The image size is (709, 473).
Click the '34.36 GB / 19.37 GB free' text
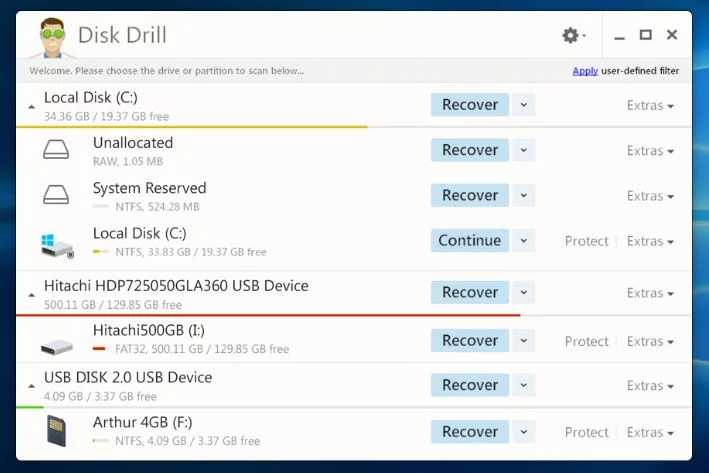106,117
